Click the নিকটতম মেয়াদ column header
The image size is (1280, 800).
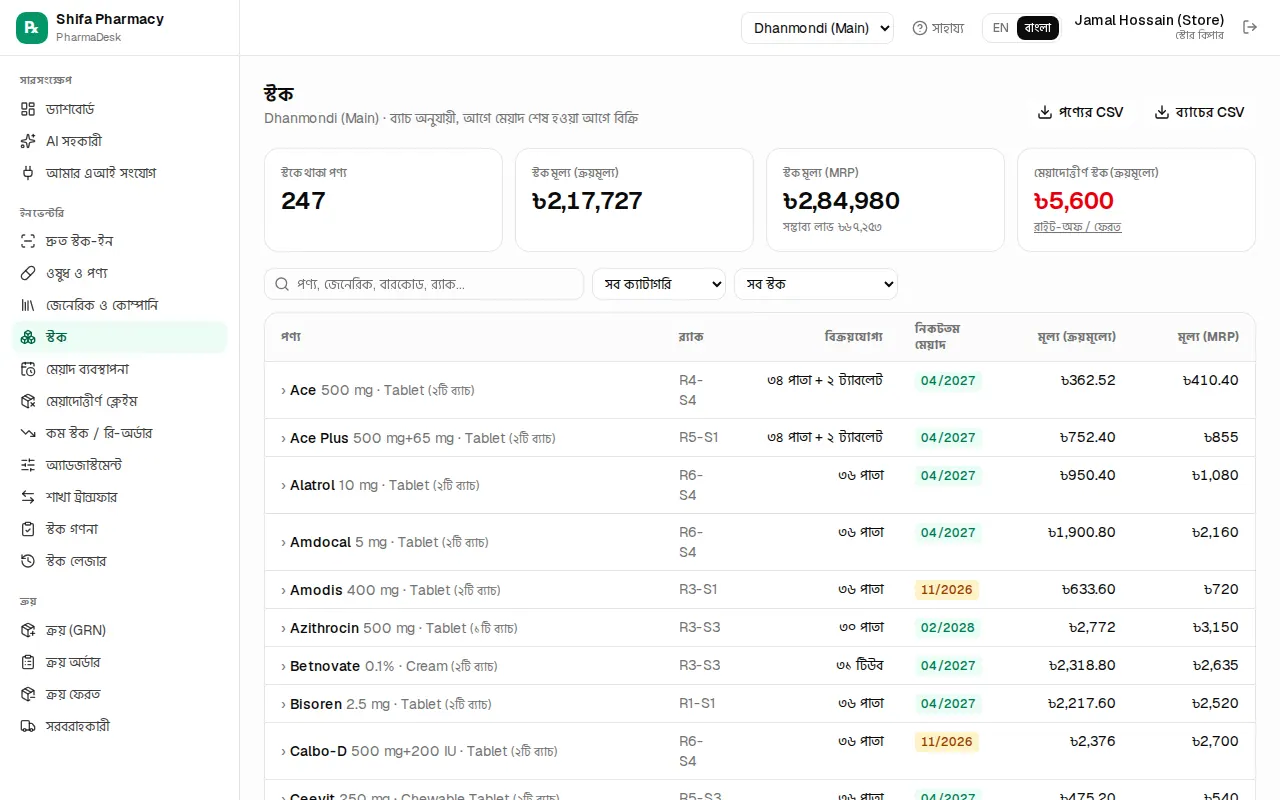pos(937,337)
